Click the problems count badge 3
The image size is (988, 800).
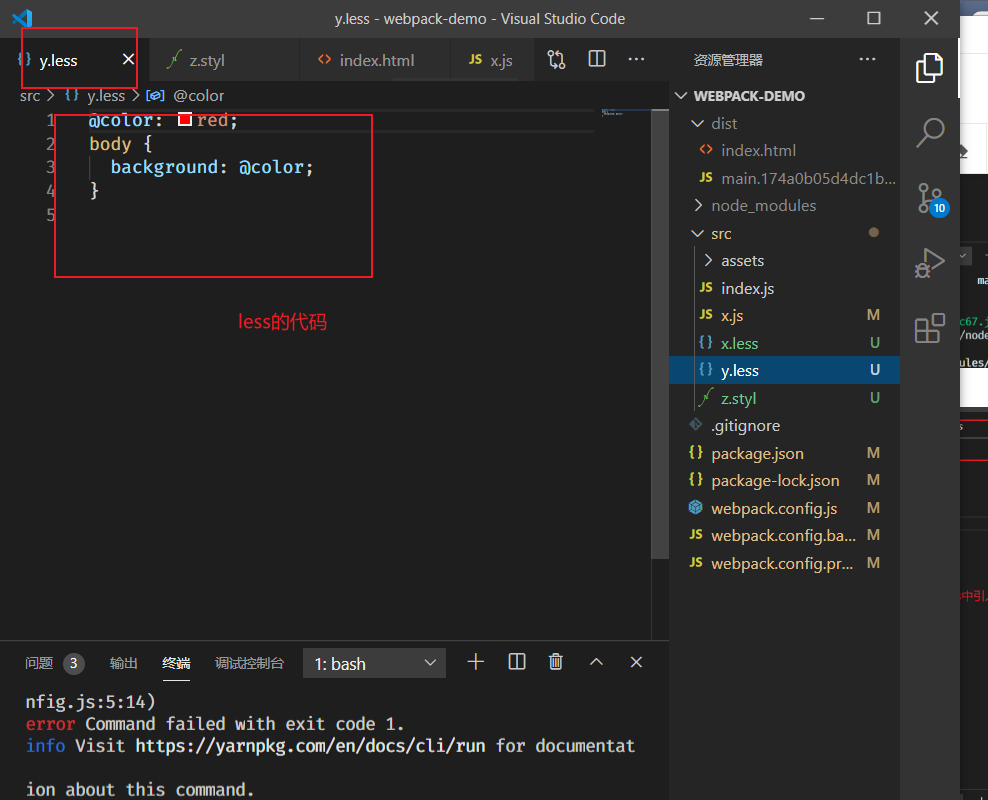(x=74, y=663)
